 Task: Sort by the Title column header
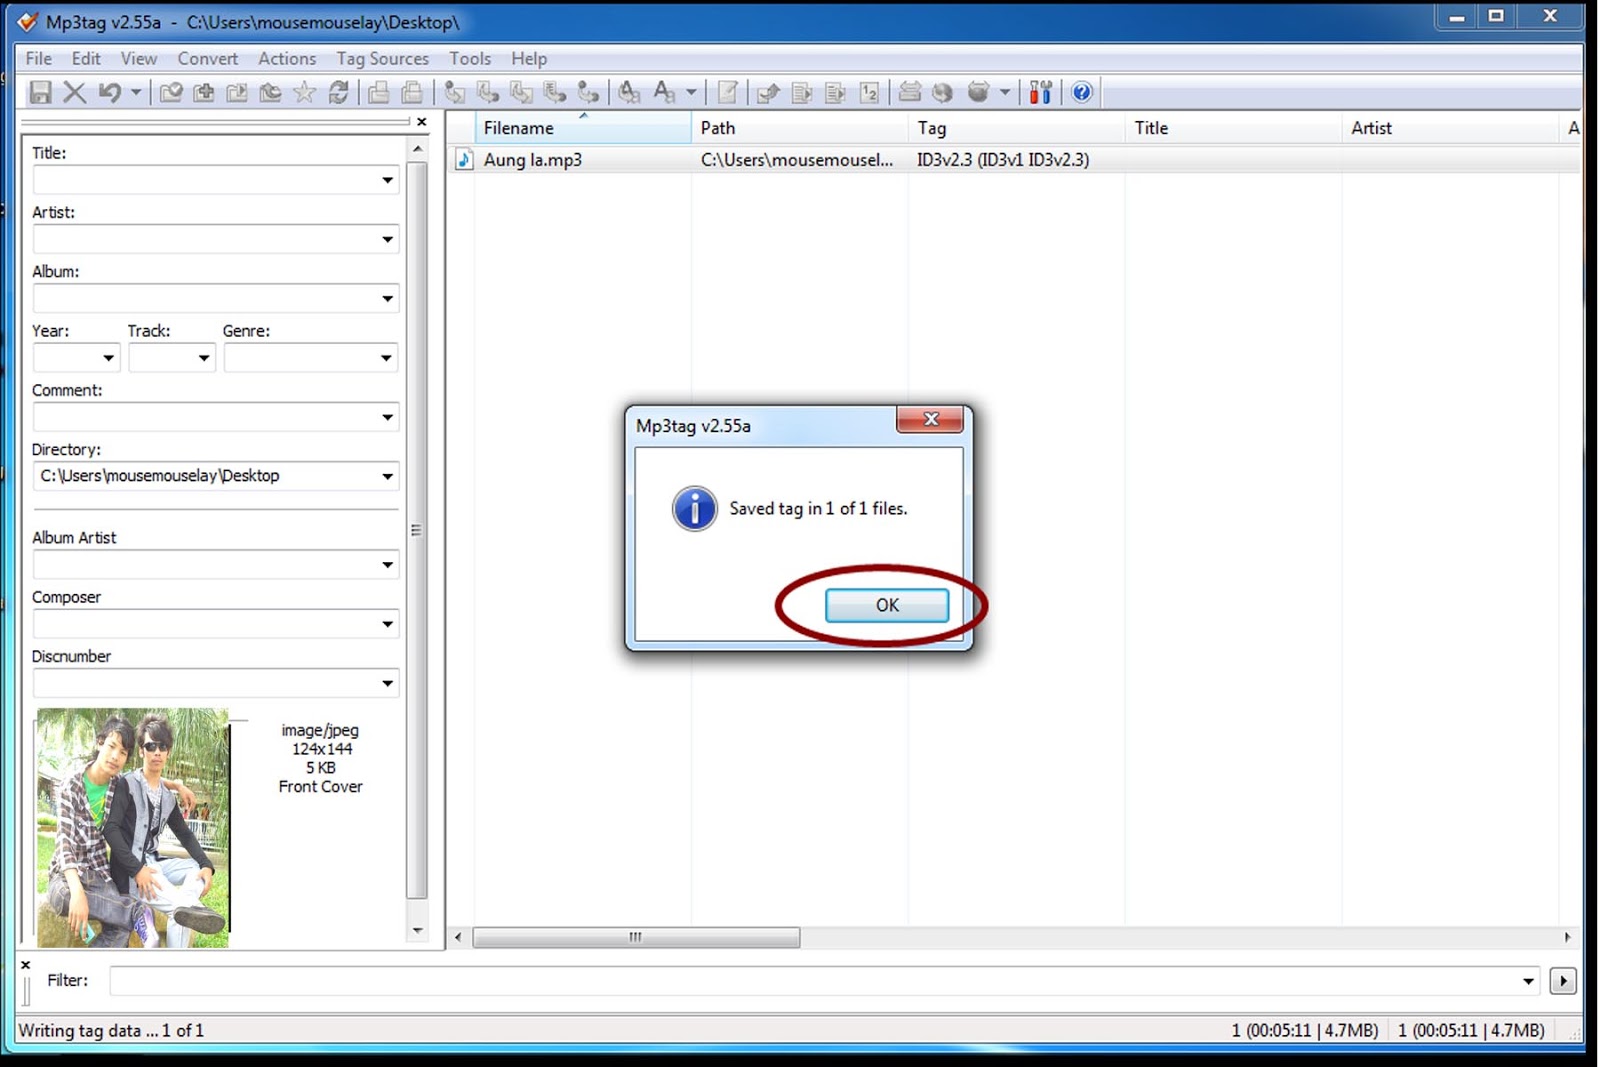pos(1233,128)
